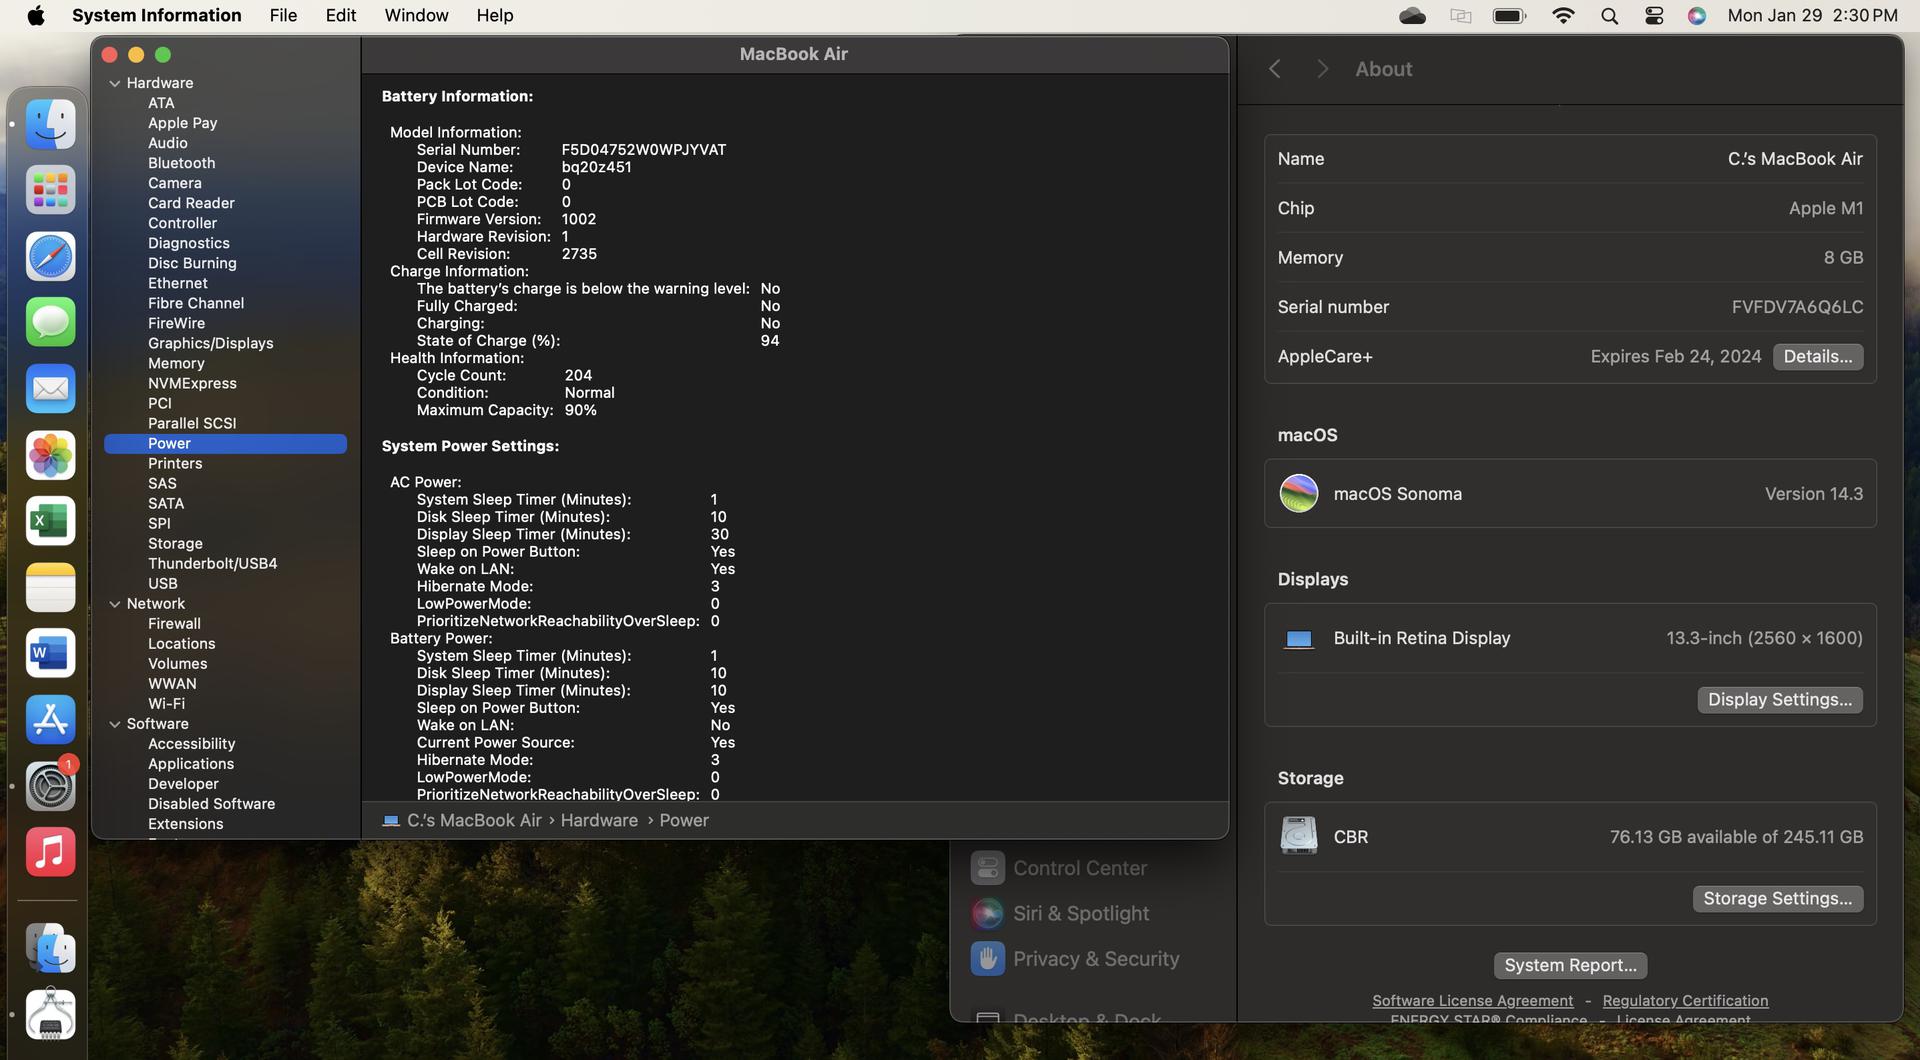The image size is (1920, 1060).
Task: Select Storage in sidebar
Action: coord(175,543)
